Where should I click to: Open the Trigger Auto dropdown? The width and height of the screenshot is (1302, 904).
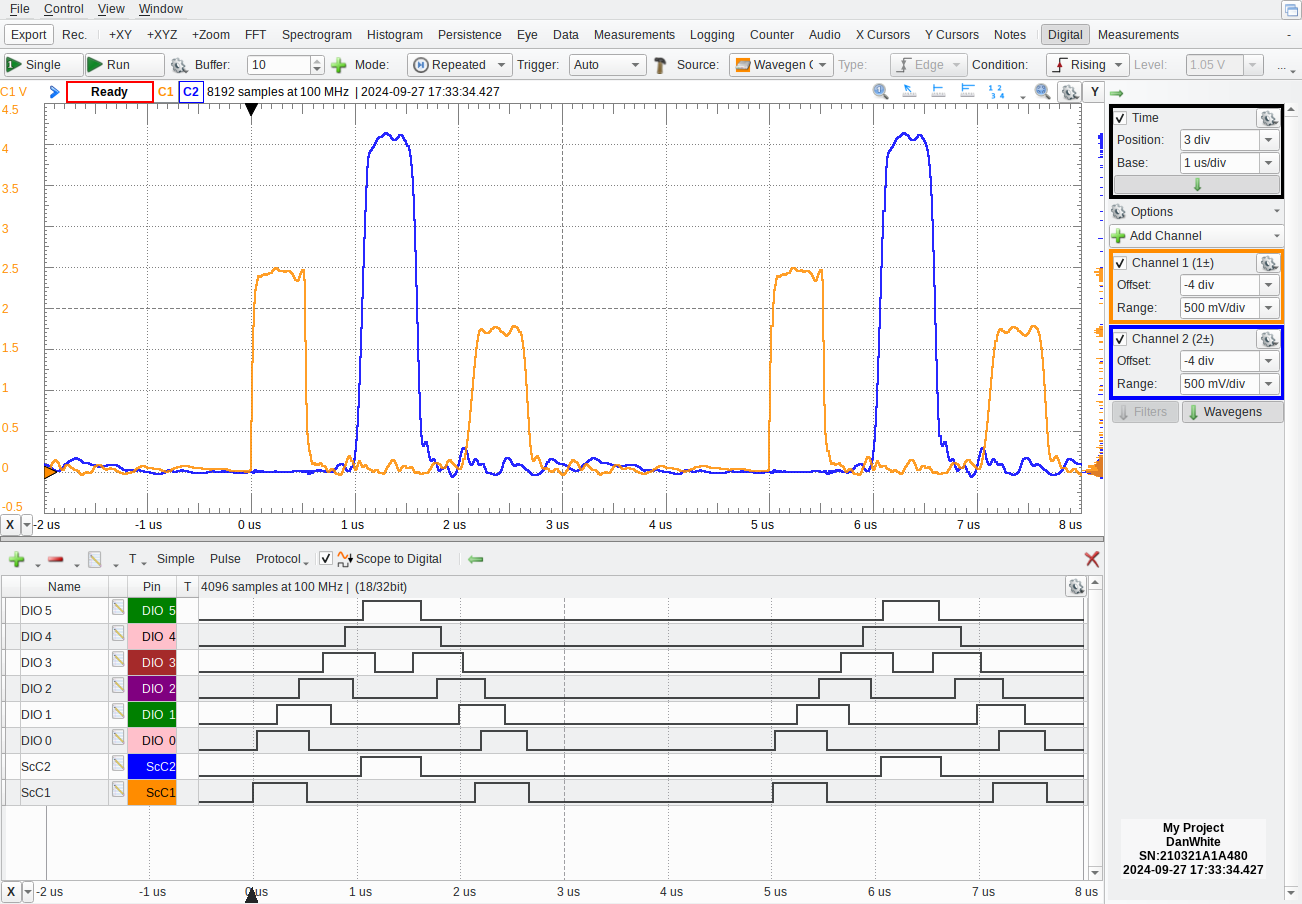[x=607, y=65]
